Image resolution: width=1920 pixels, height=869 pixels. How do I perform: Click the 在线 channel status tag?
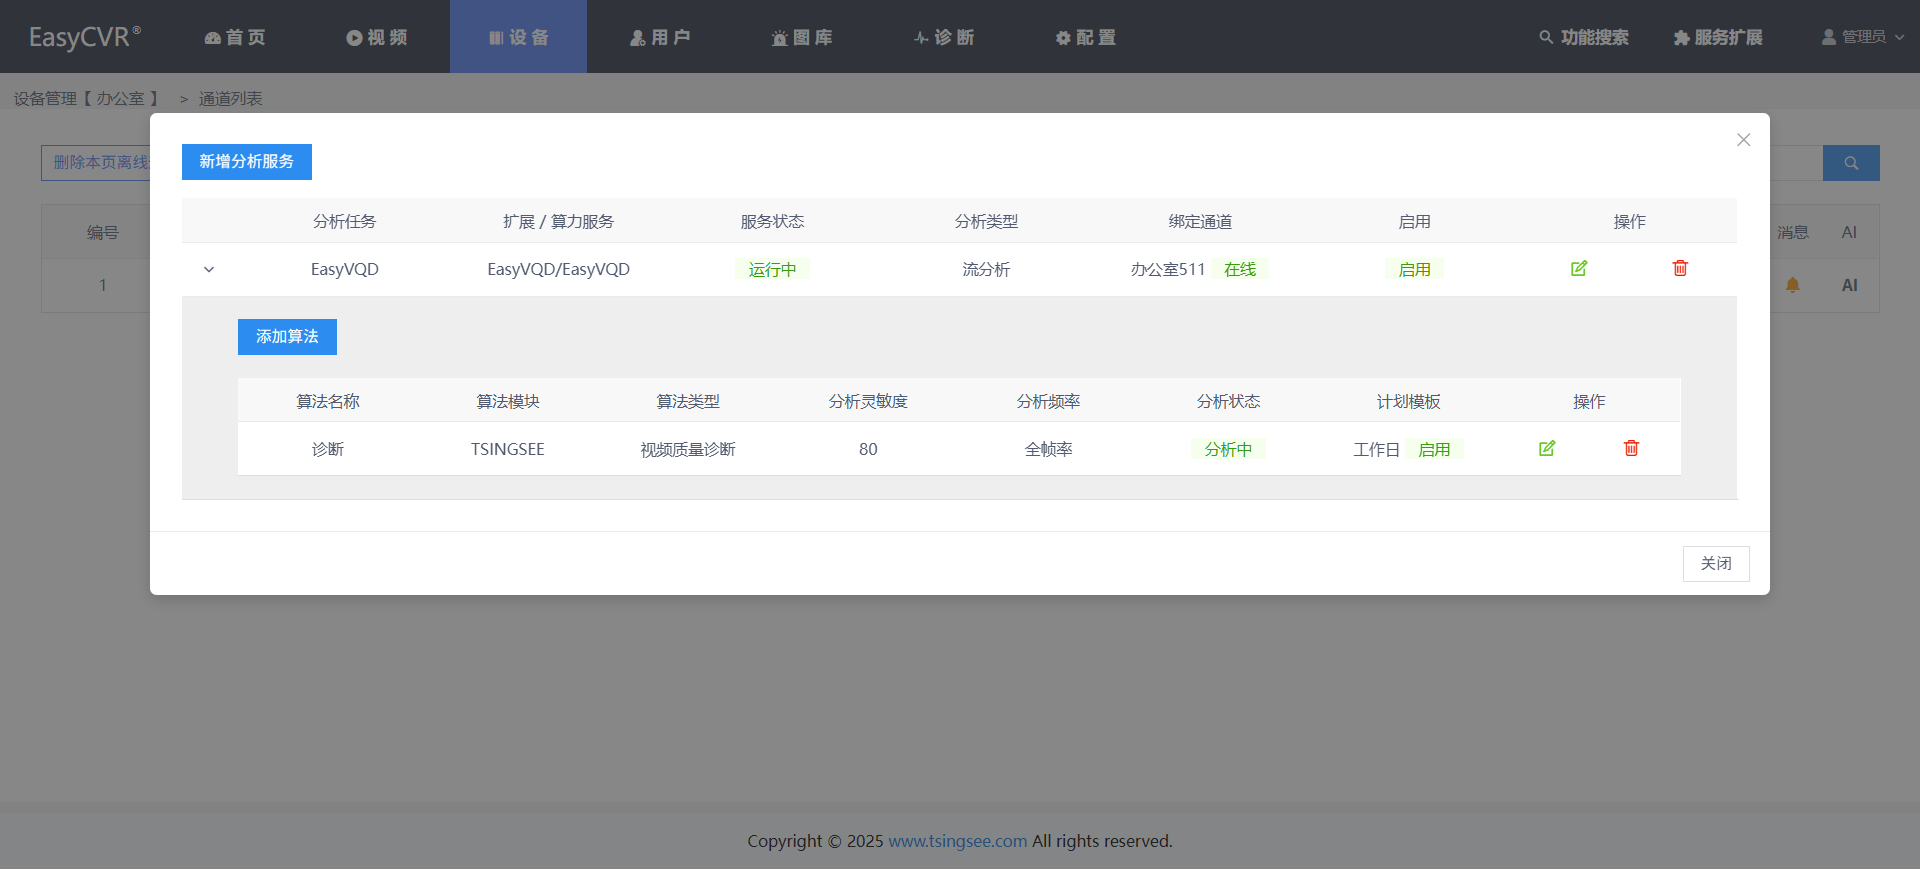pos(1240,269)
